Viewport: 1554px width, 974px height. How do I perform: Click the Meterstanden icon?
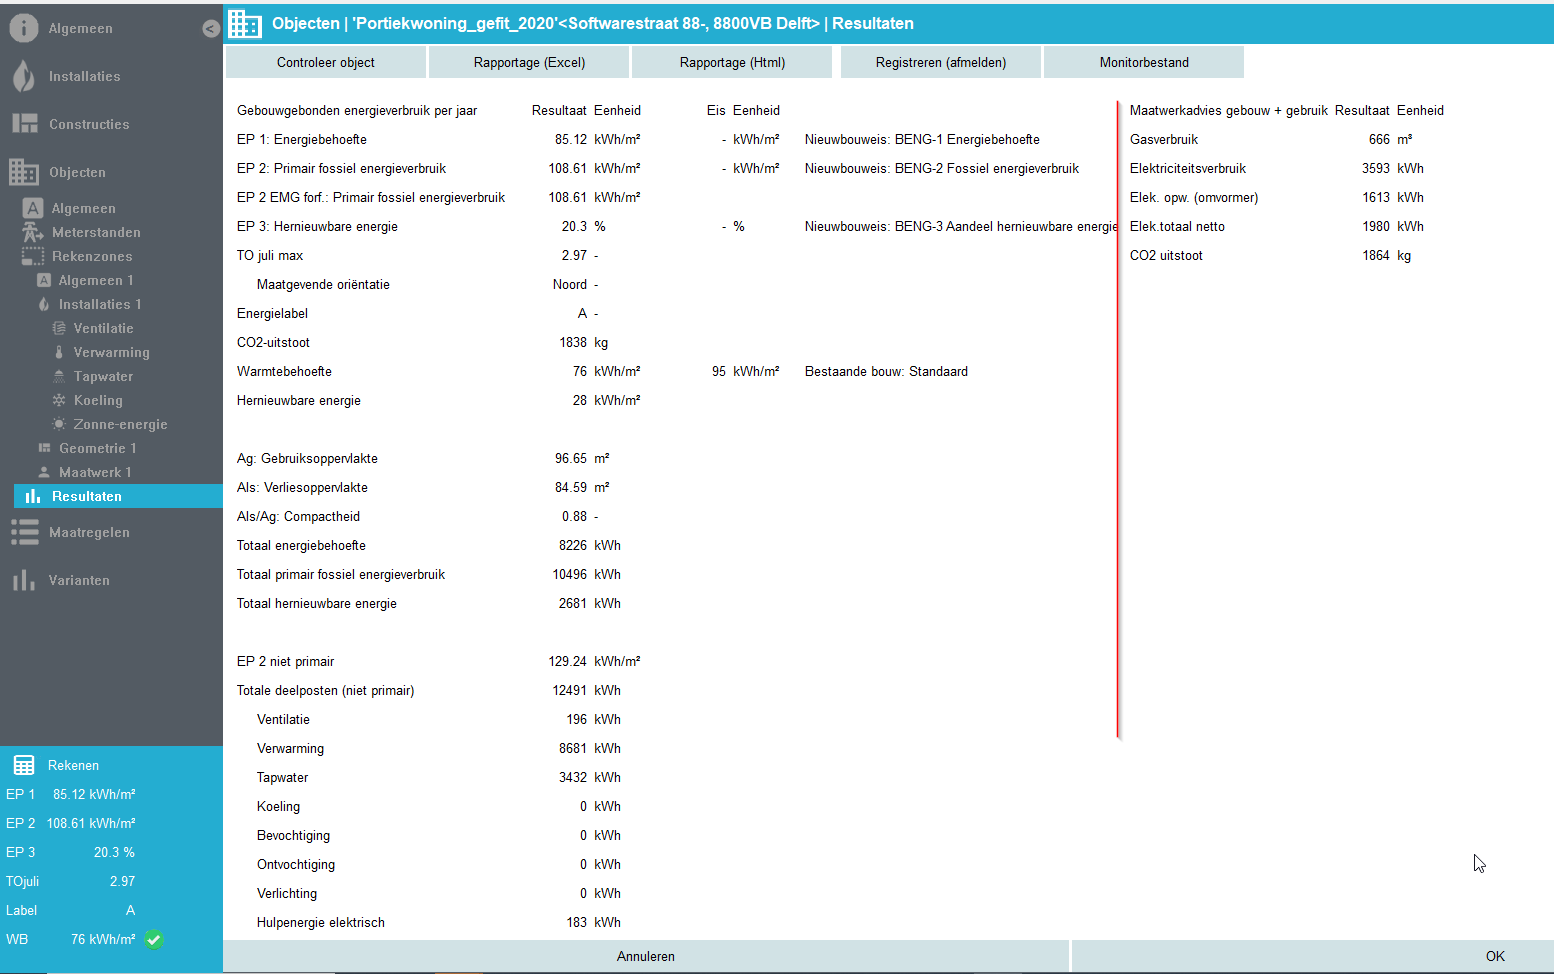[x=33, y=232]
